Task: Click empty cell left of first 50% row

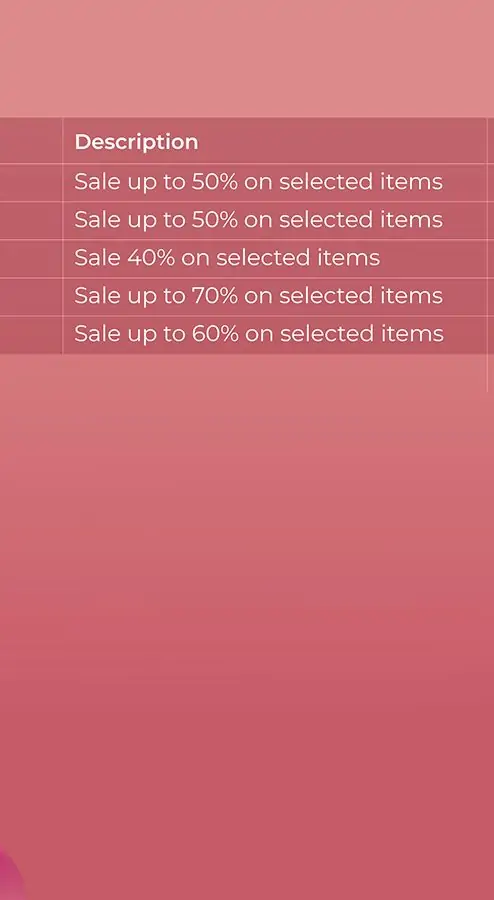Action: click(x=31, y=183)
